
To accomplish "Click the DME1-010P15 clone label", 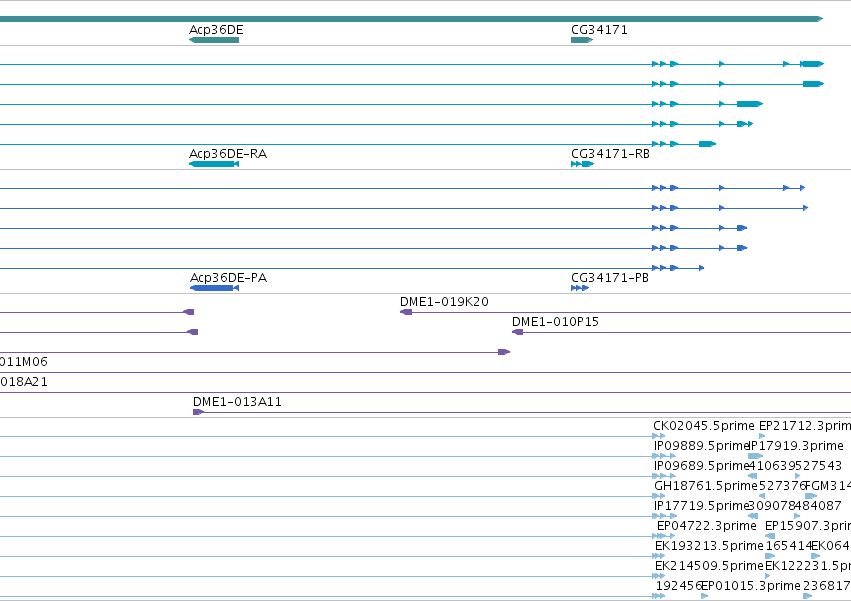I will coord(555,322).
